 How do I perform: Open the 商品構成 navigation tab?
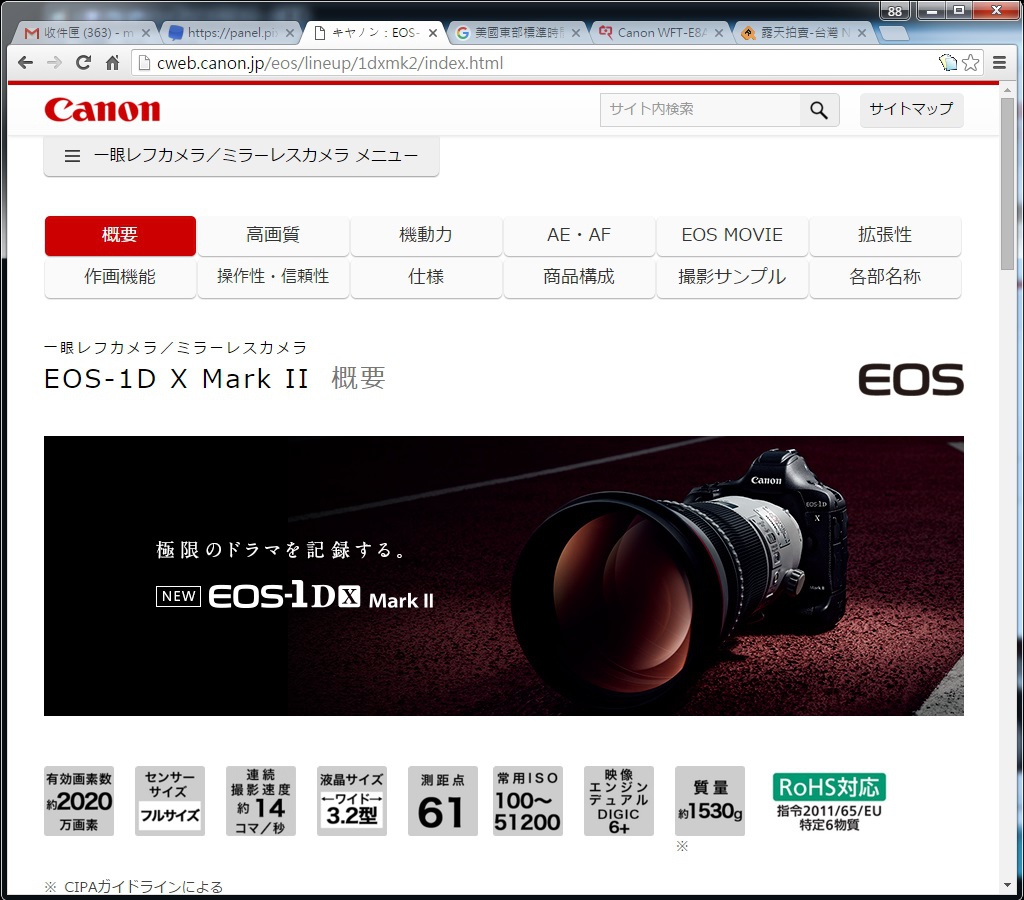pos(579,278)
